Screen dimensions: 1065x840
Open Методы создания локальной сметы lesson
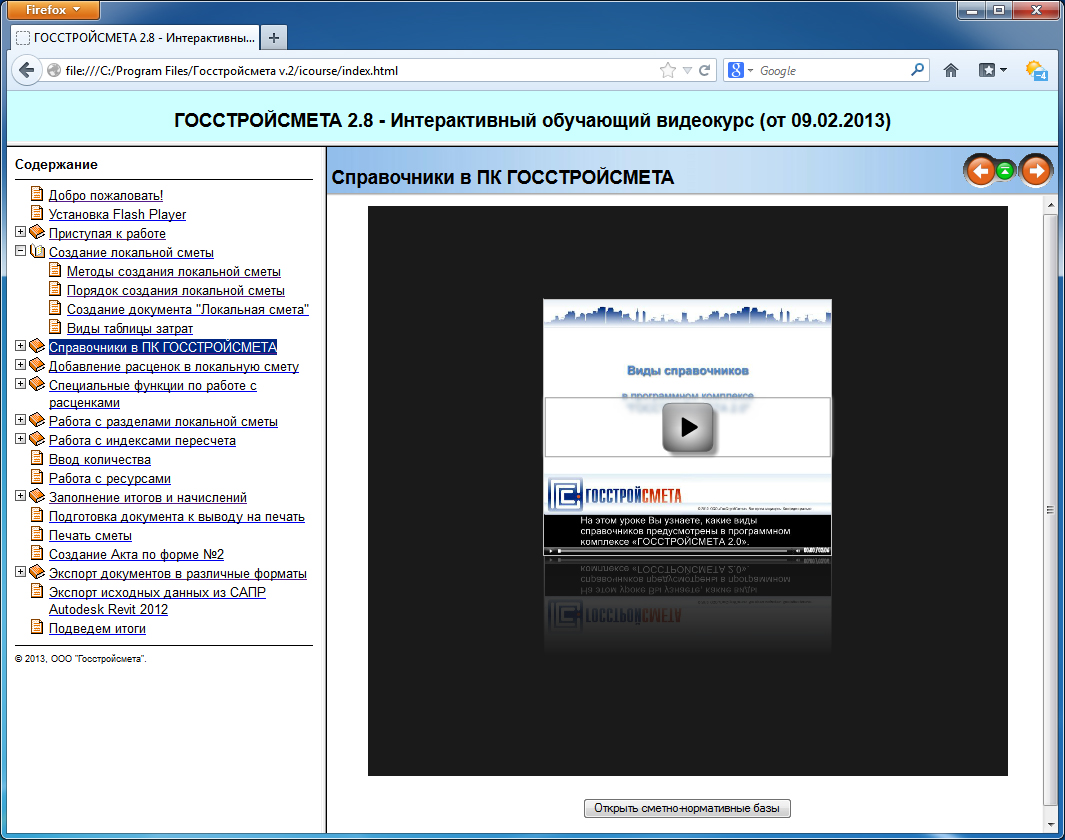[x=174, y=272]
